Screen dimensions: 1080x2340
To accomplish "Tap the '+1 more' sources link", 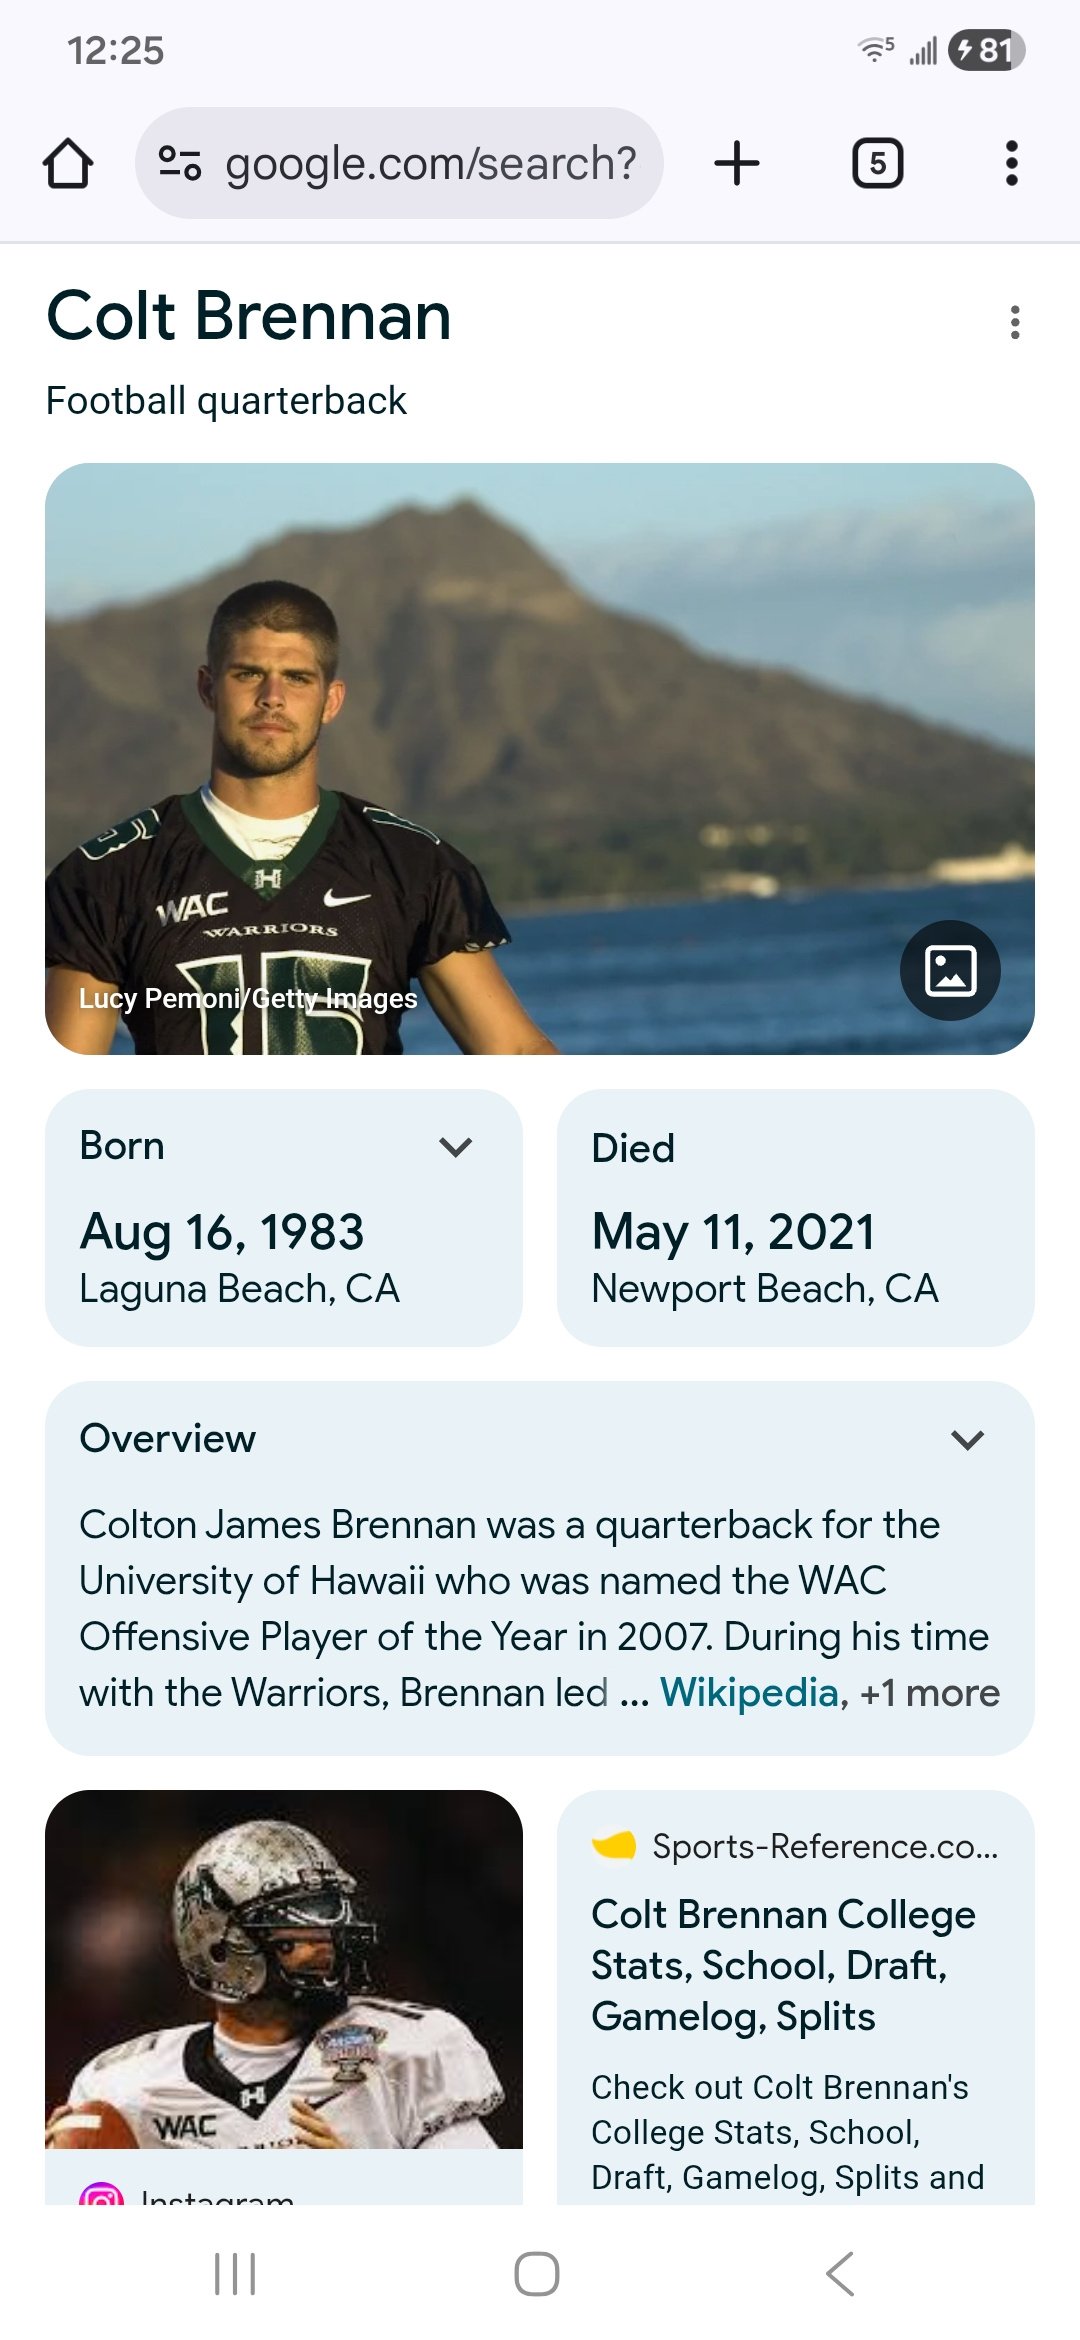I will [x=930, y=1692].
